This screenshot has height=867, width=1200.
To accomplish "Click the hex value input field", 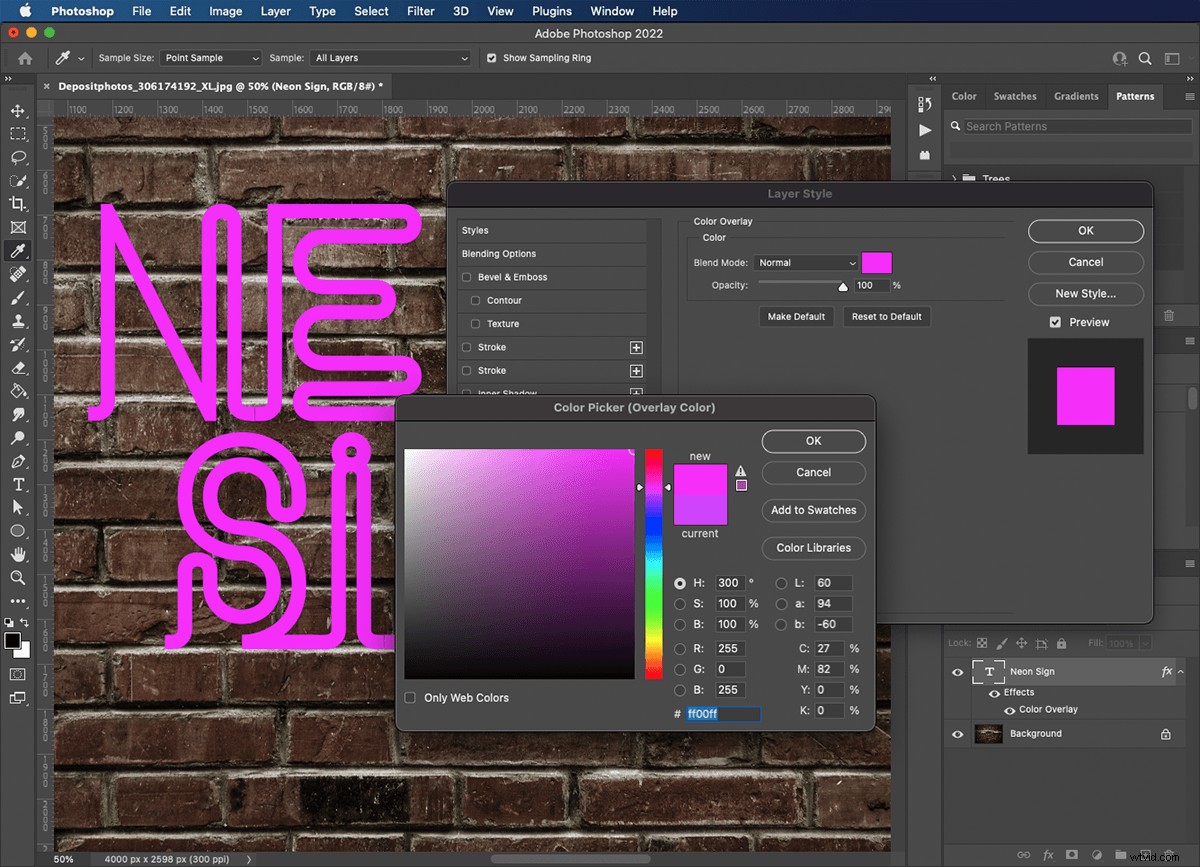I will 722,714.
